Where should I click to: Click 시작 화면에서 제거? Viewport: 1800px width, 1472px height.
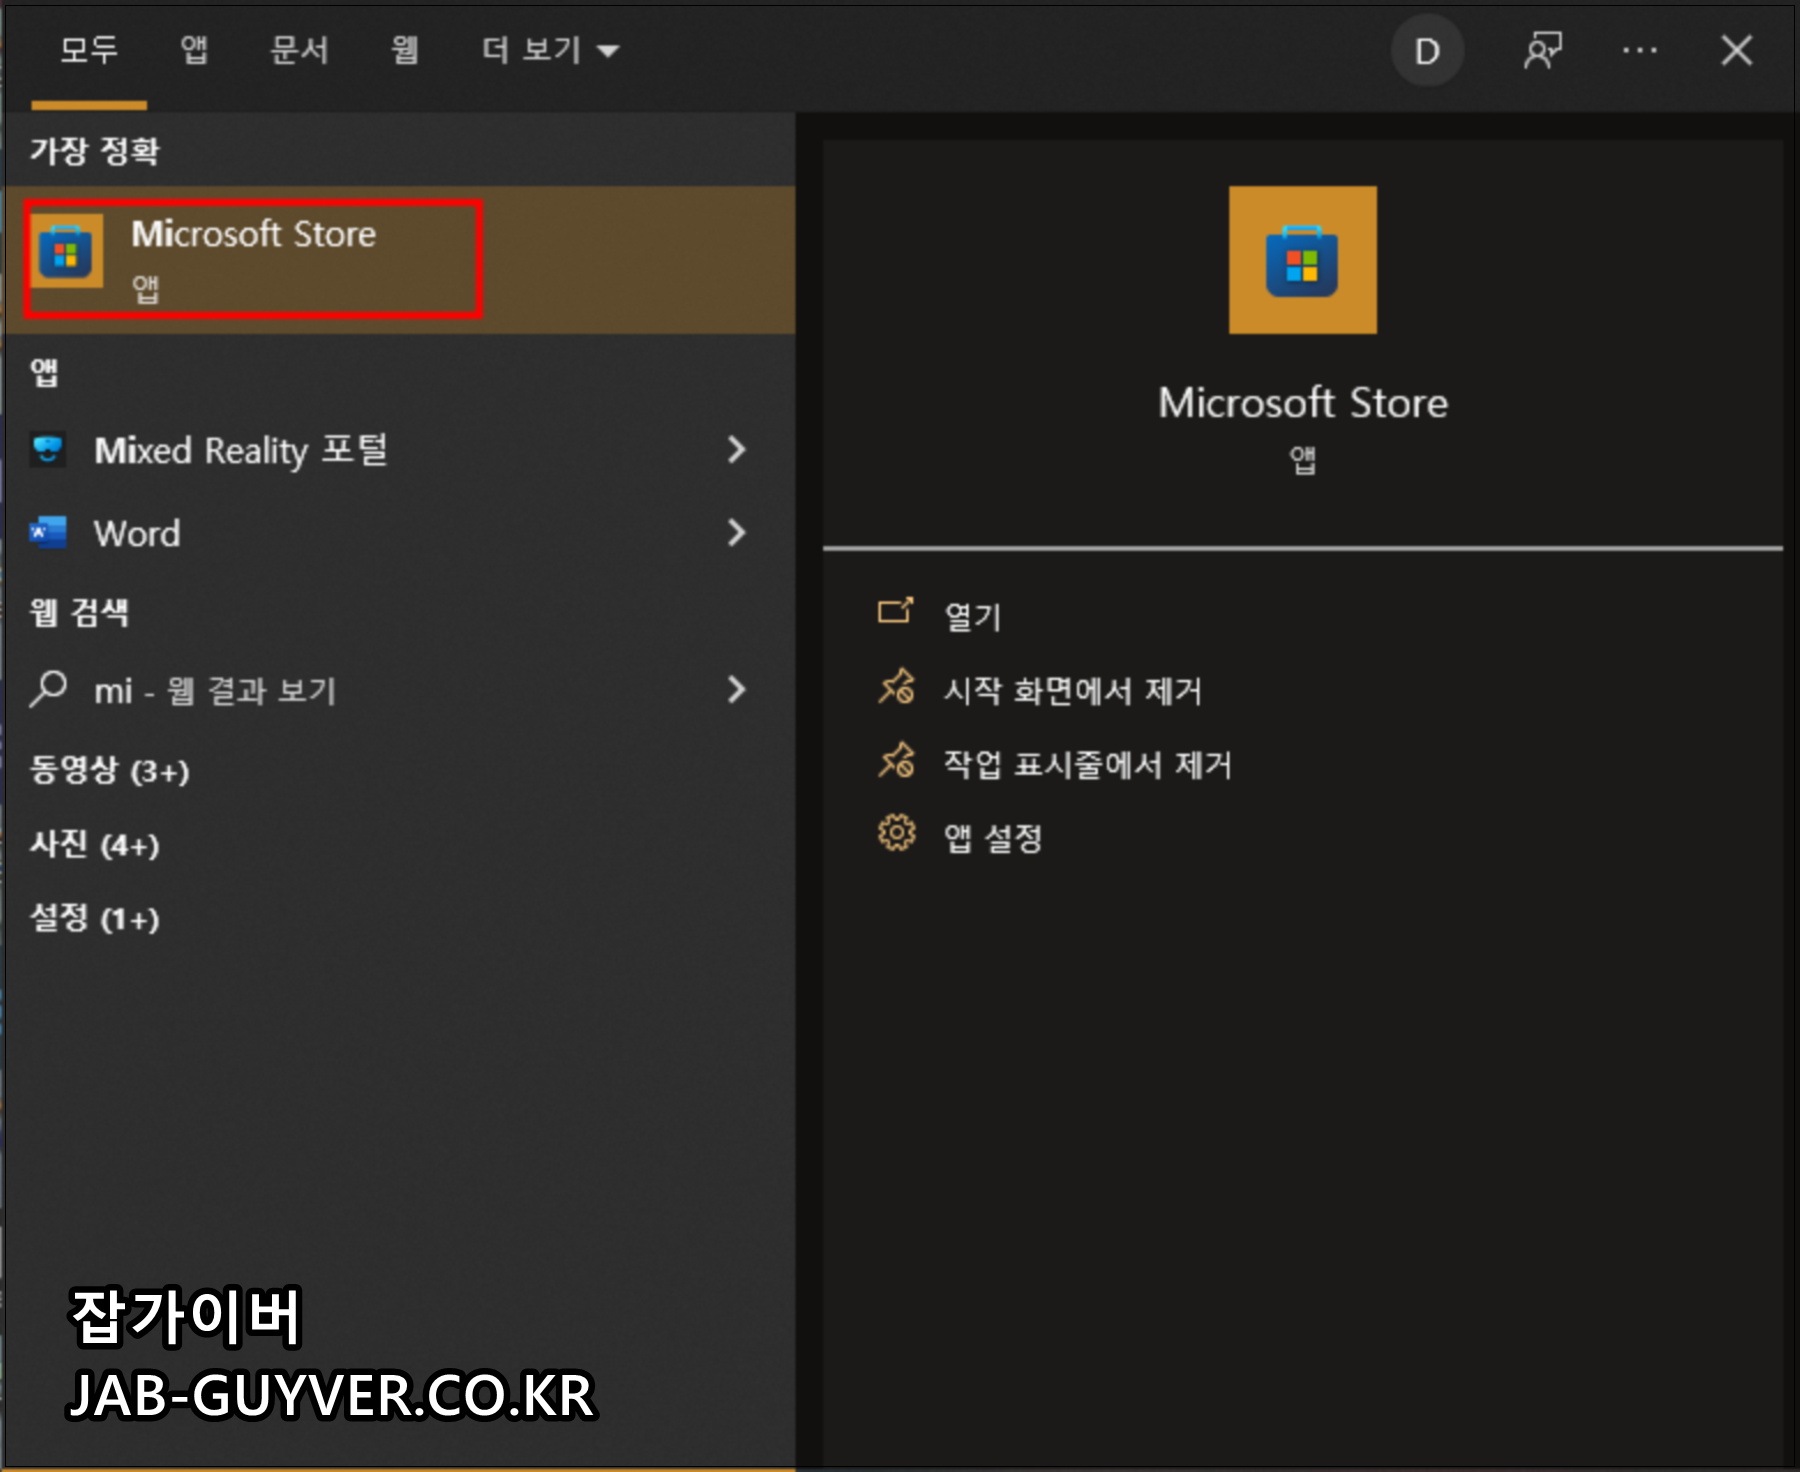pos(1073,691)
